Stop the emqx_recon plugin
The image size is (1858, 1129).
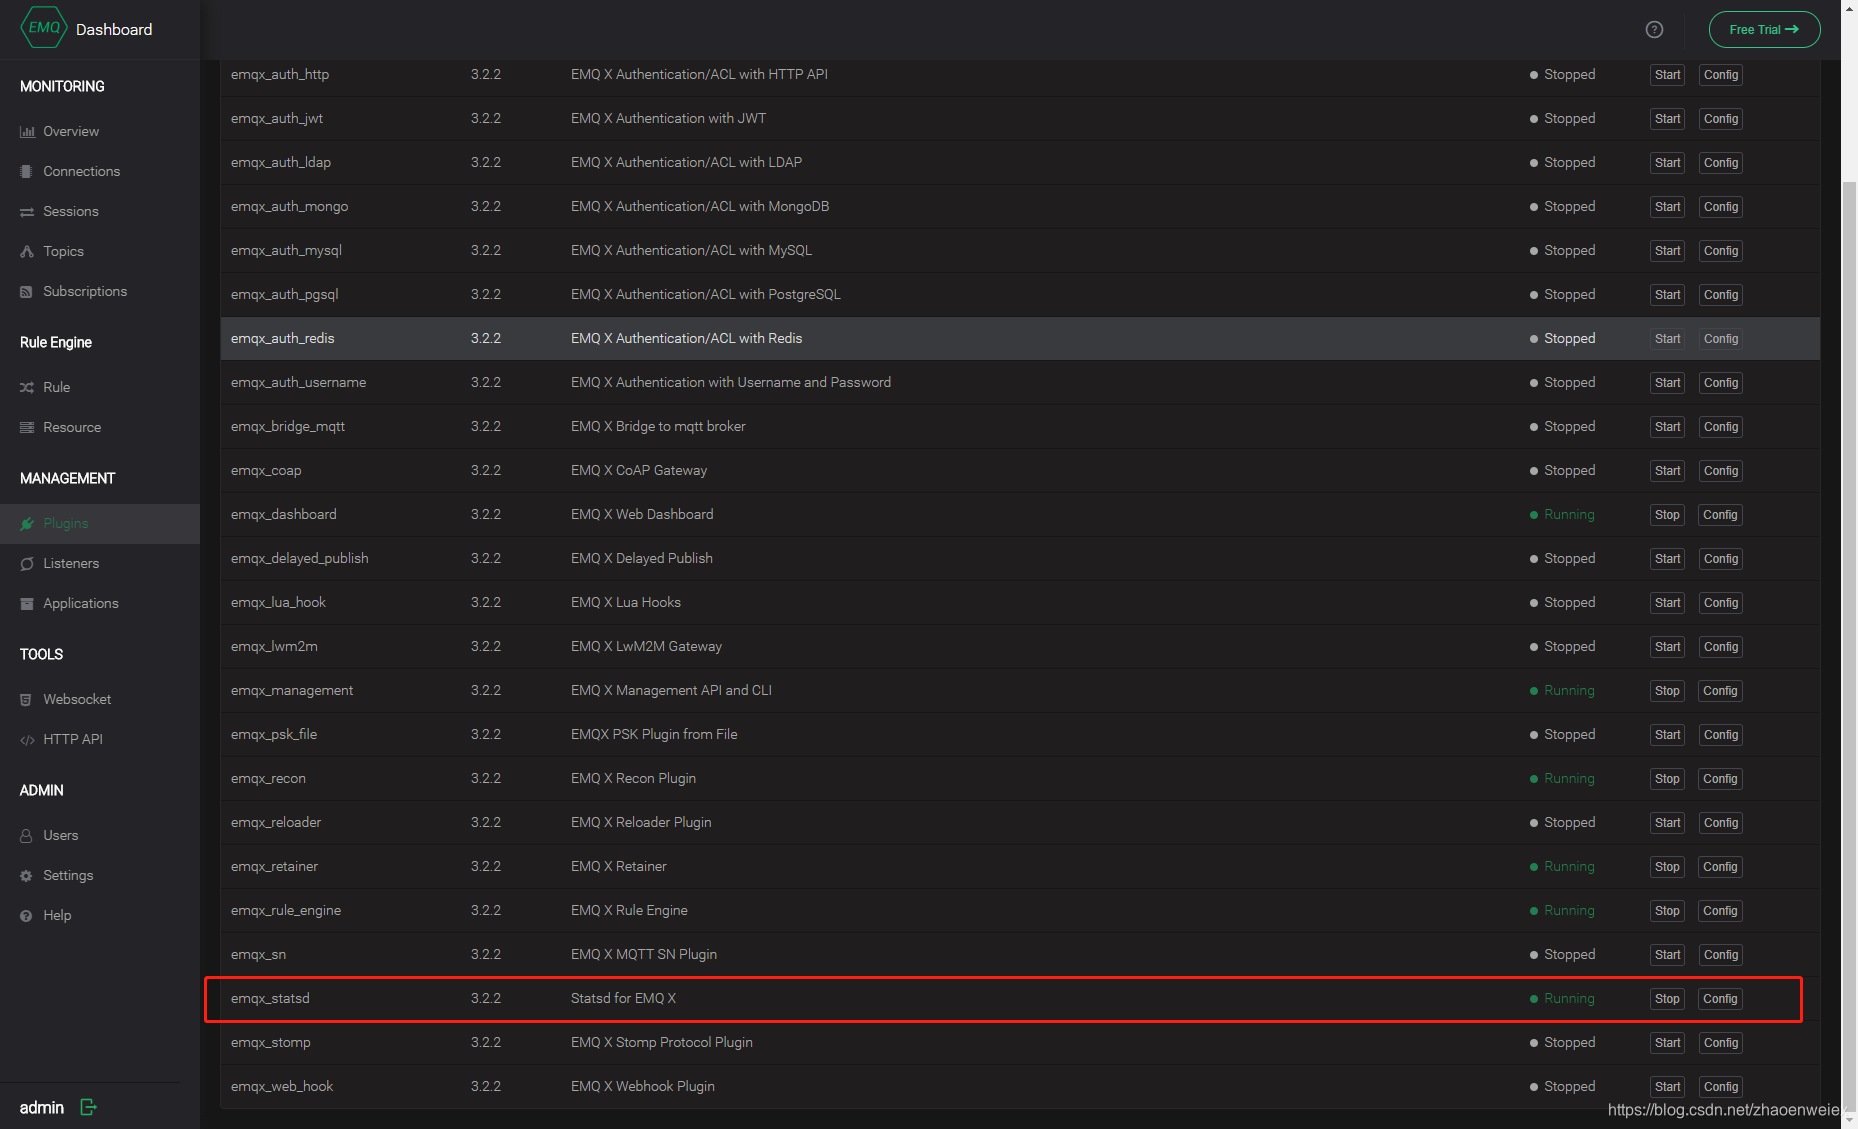click(x=1667, y=779)
